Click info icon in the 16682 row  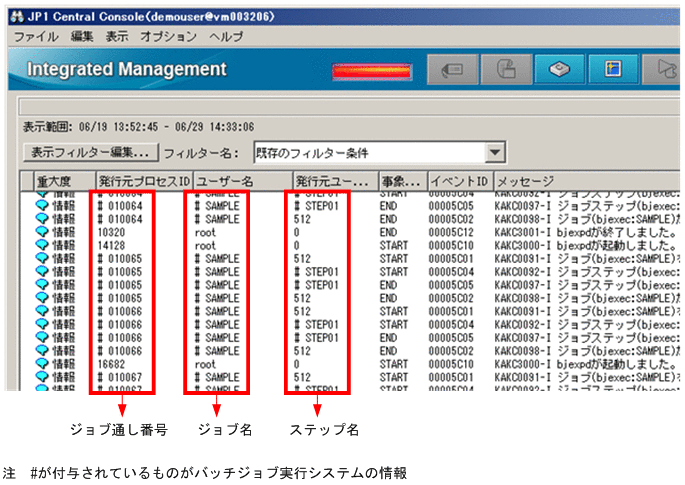pyautogui.click(x=42, y=364)
